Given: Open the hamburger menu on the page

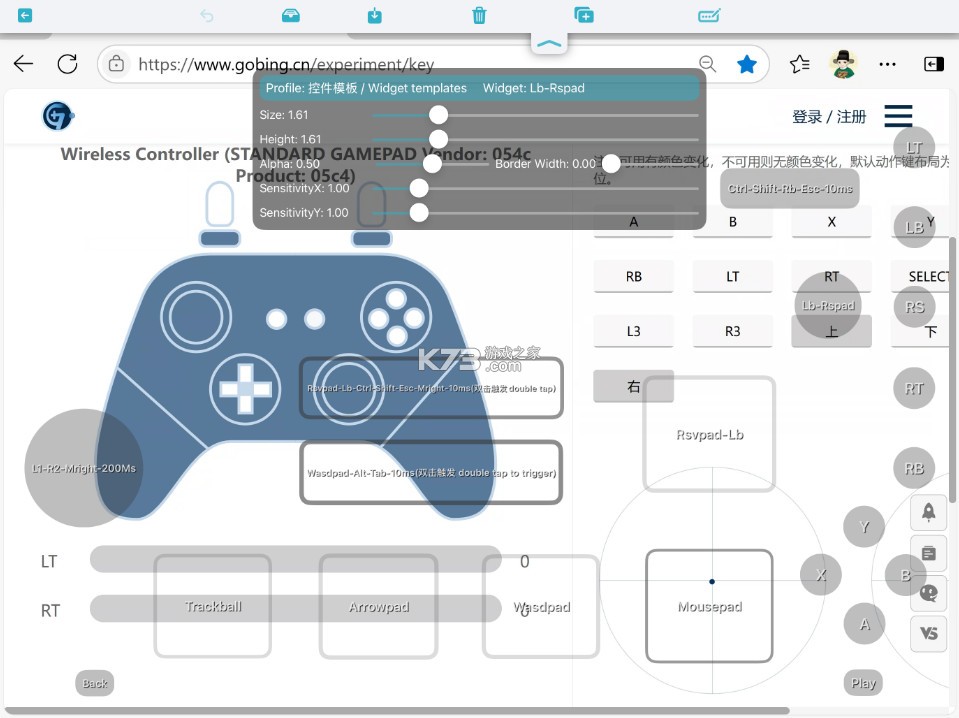Looking at the screenshot, I should point(898,116).
